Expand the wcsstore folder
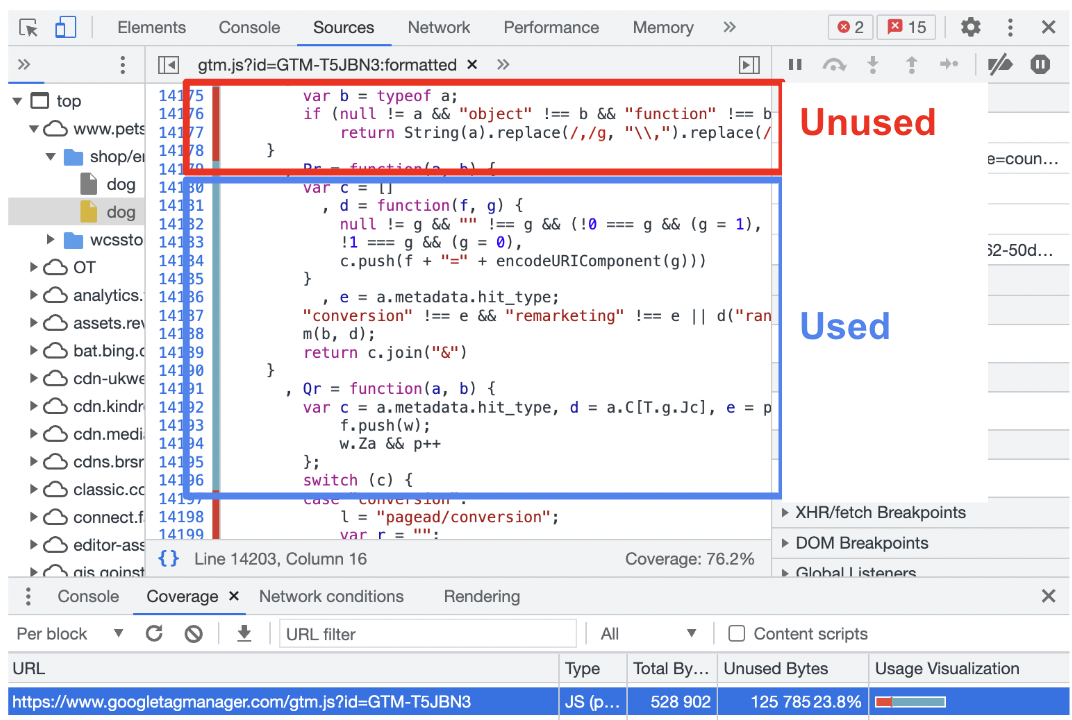 click(x=50, y=239)
